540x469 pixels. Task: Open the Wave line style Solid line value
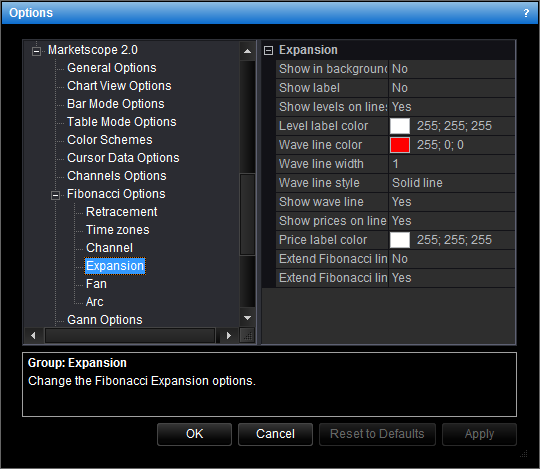[451, 183]
